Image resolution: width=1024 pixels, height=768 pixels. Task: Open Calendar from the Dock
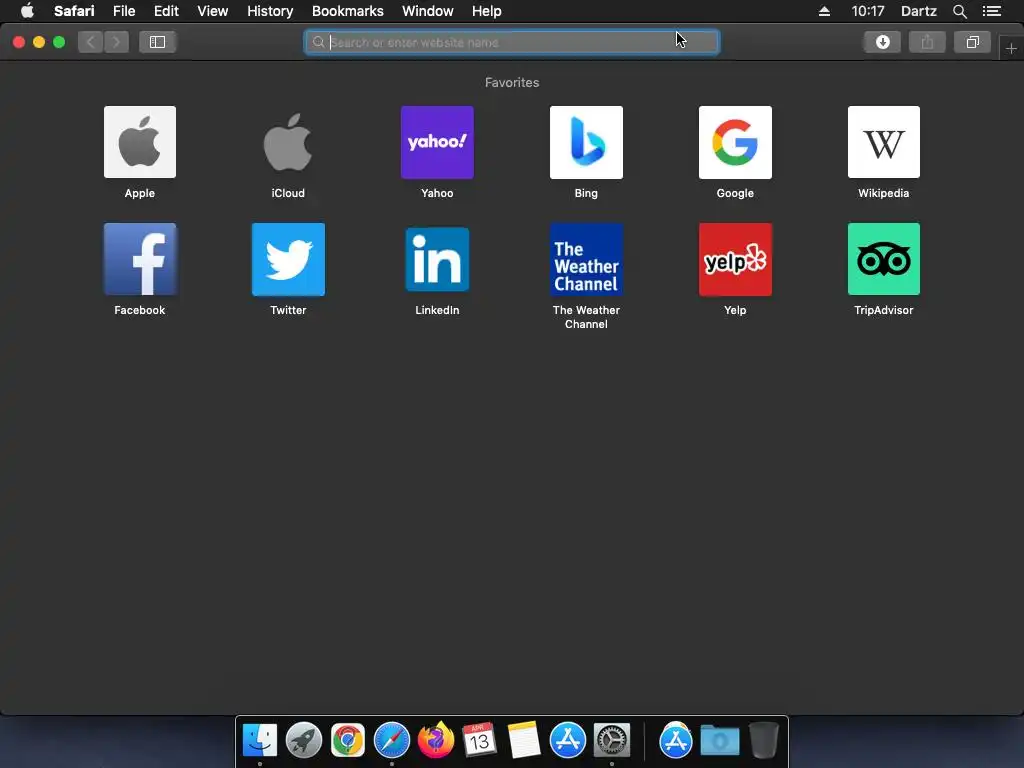tap(479, 740)
